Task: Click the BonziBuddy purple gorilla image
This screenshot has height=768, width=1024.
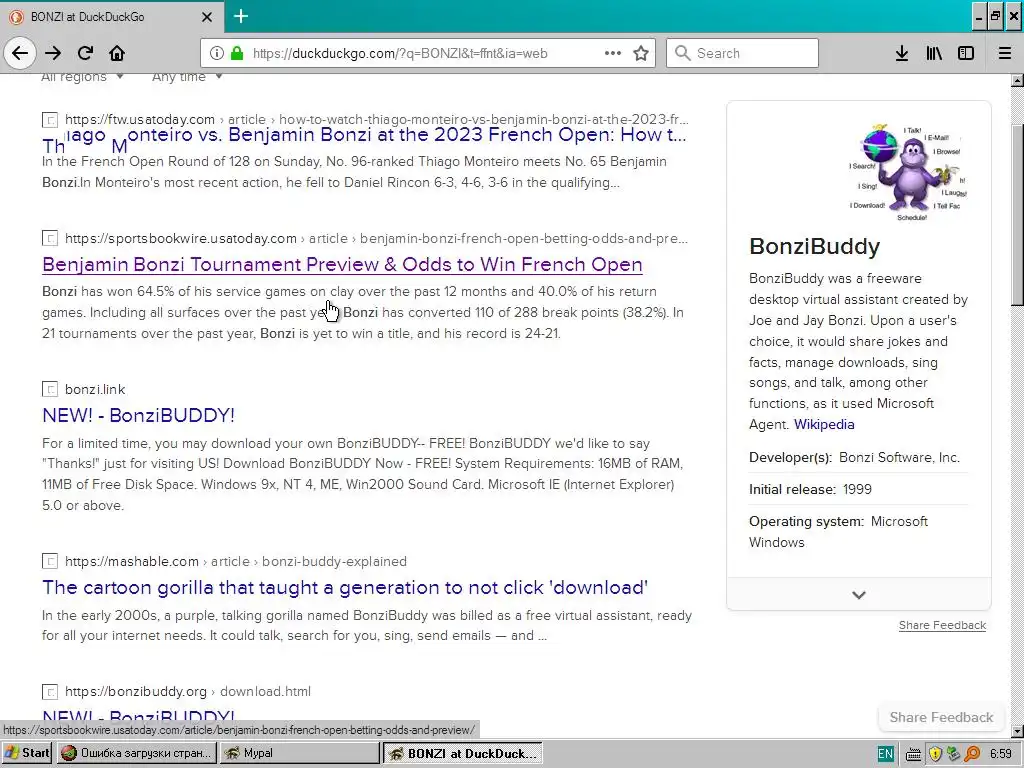Action: tap(908, 172)
